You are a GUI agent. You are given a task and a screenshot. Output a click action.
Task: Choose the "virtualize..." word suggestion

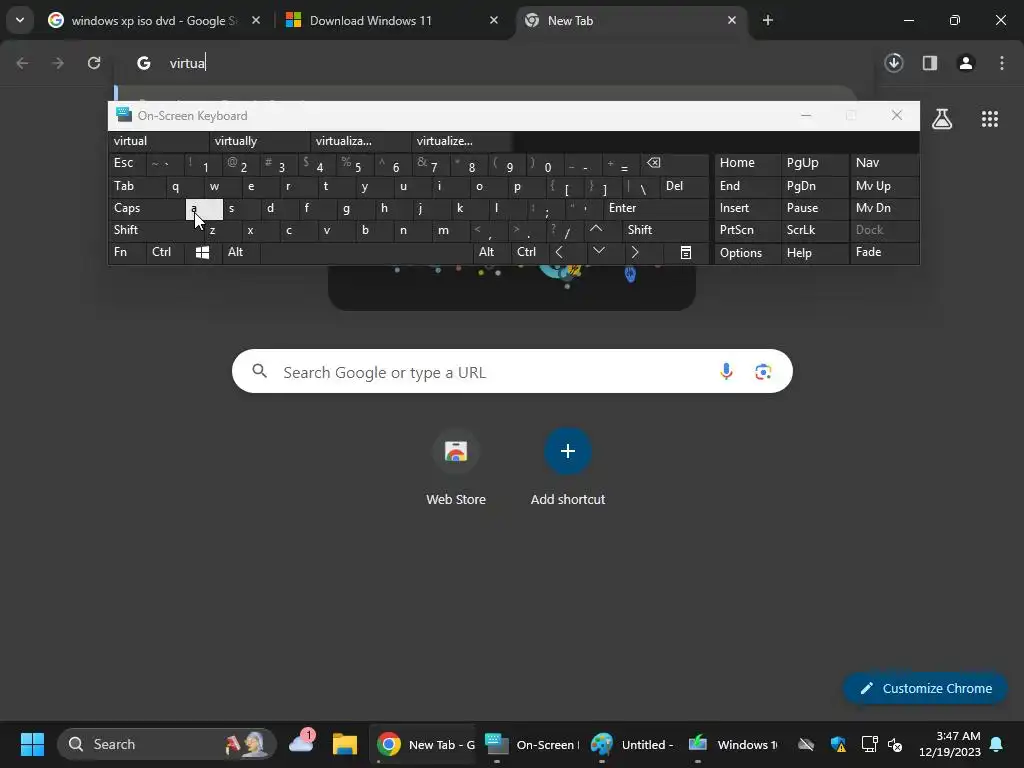461,141
